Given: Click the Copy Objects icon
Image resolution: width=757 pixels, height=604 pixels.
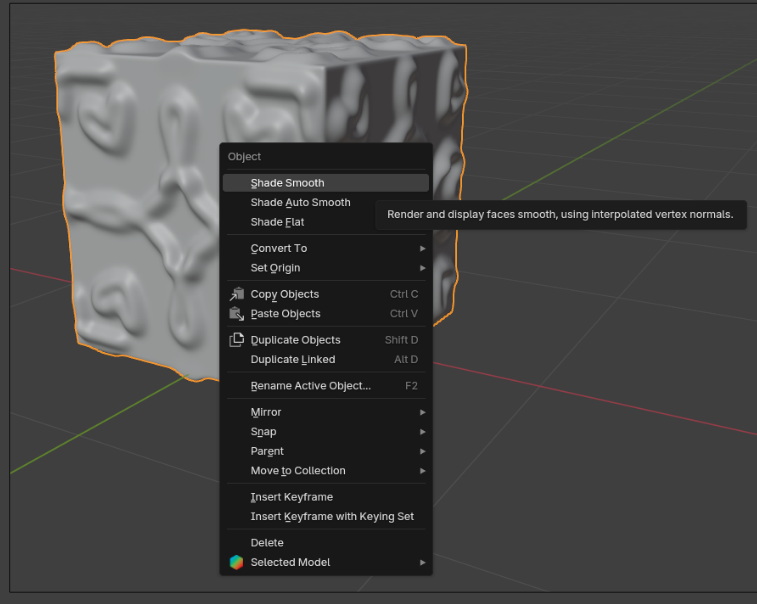Looking at the screenshot, I should tap(236, 294).
